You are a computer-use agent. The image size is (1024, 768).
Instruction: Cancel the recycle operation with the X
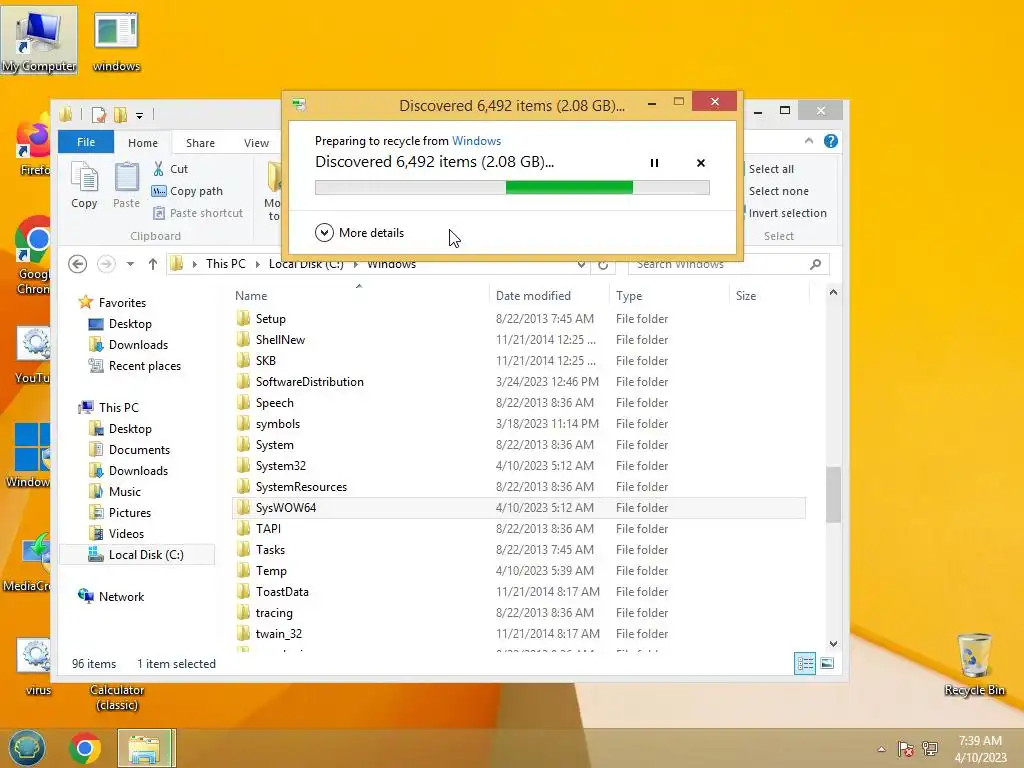(701, 163)
